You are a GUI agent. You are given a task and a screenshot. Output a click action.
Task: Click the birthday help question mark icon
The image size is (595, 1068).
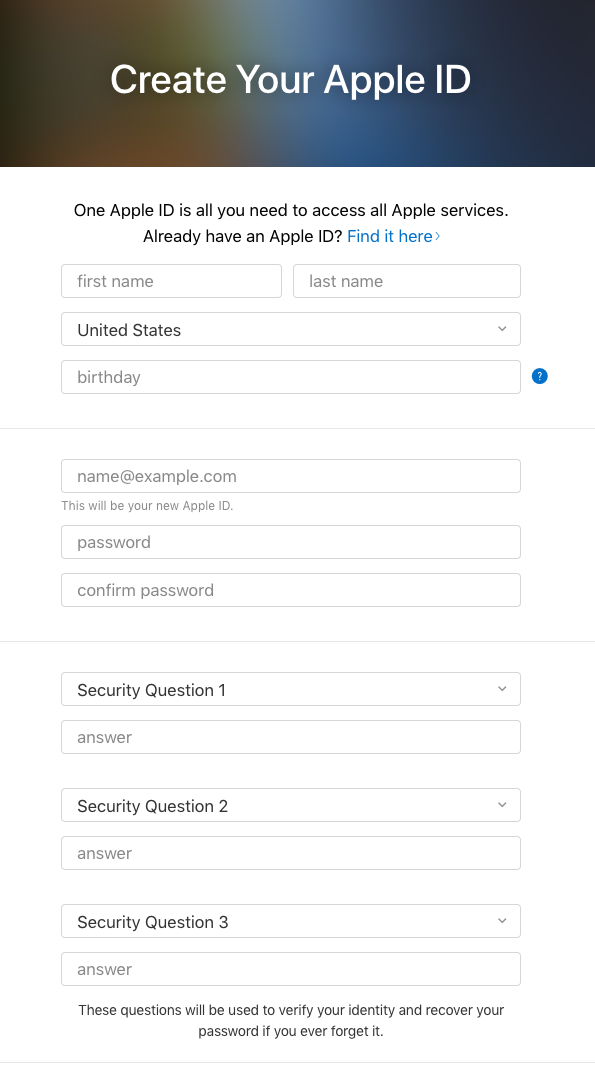(x=539, y=376)
